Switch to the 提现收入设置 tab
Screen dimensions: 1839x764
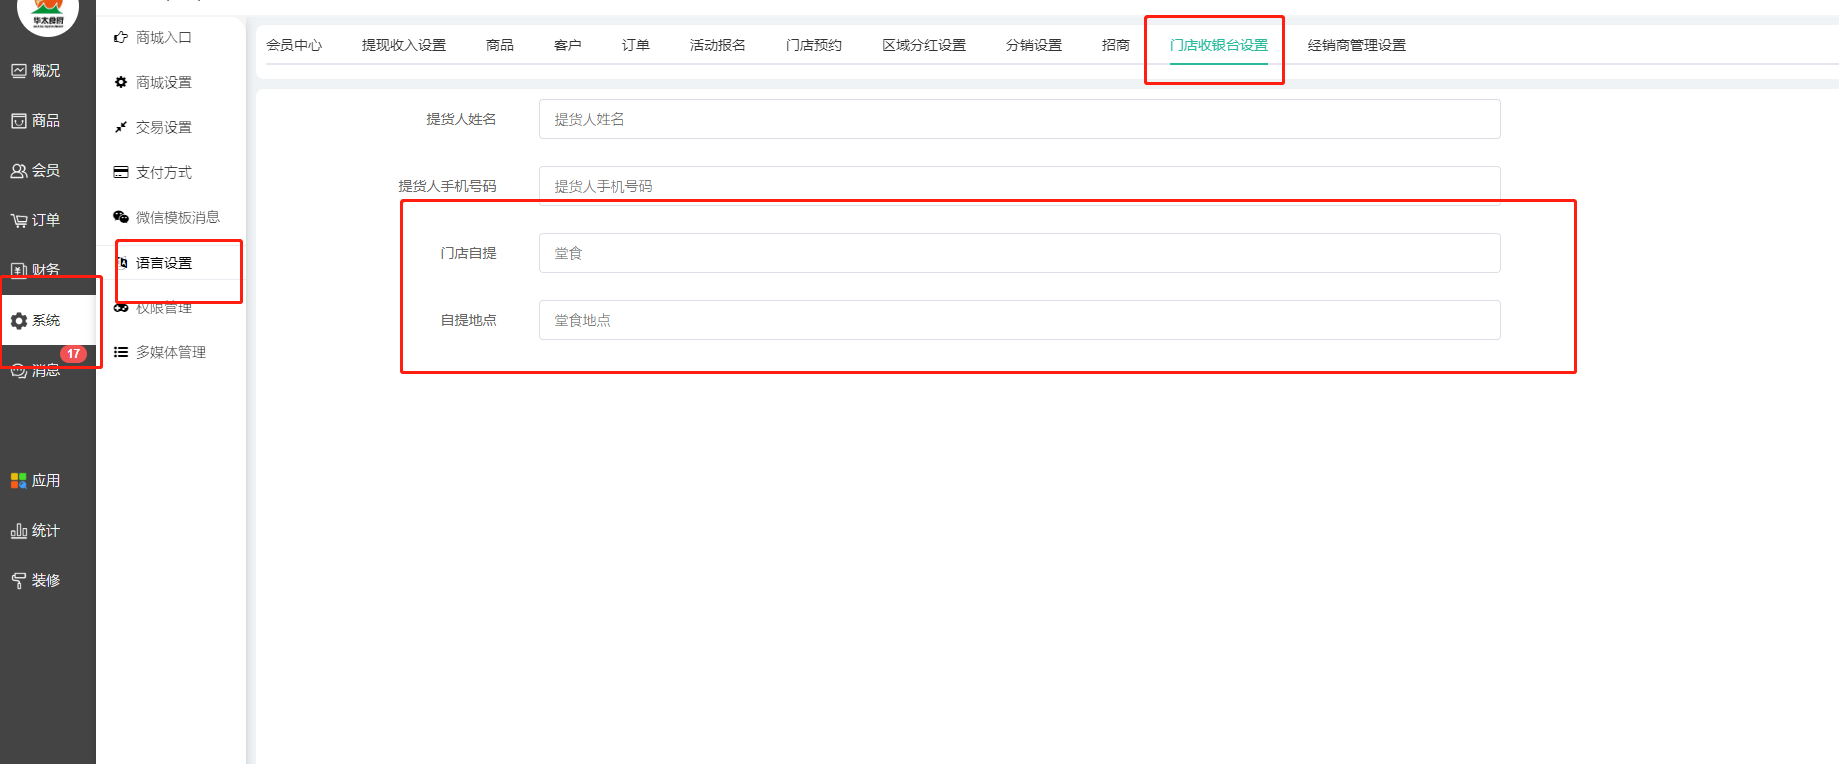[x=404, y=46]
